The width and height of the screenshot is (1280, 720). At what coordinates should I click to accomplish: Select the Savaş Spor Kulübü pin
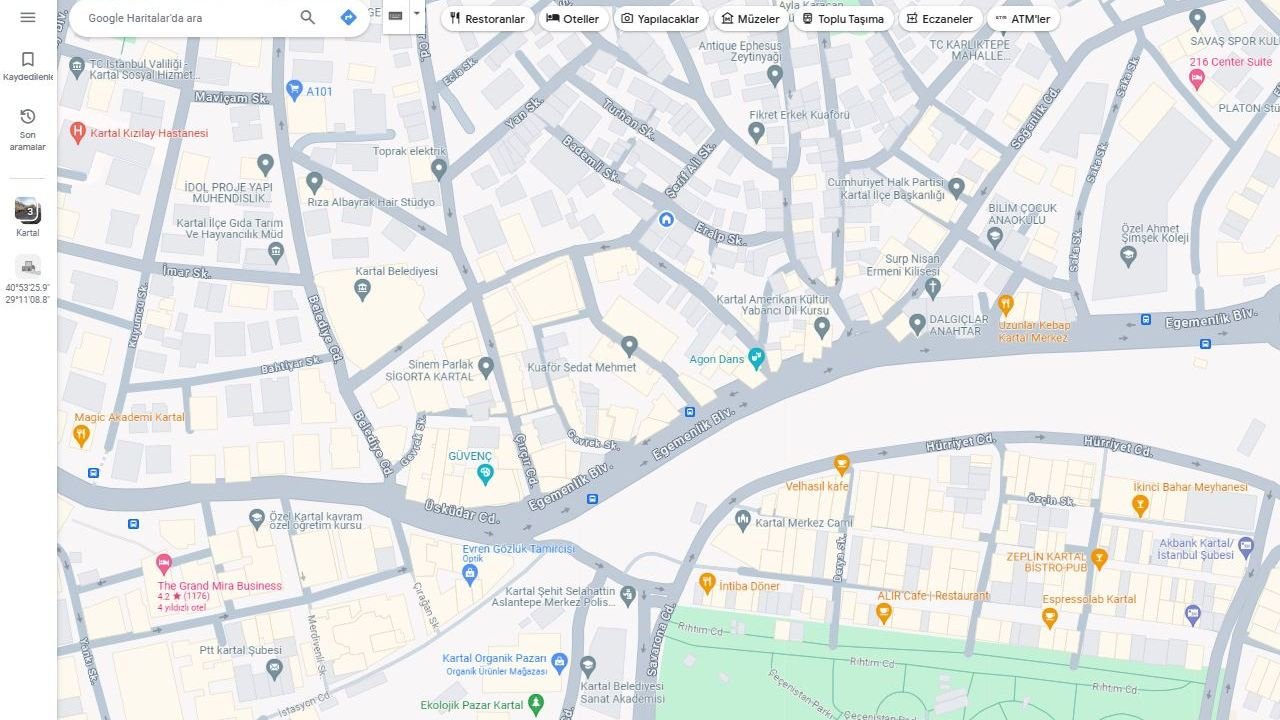click(1197, 19)
